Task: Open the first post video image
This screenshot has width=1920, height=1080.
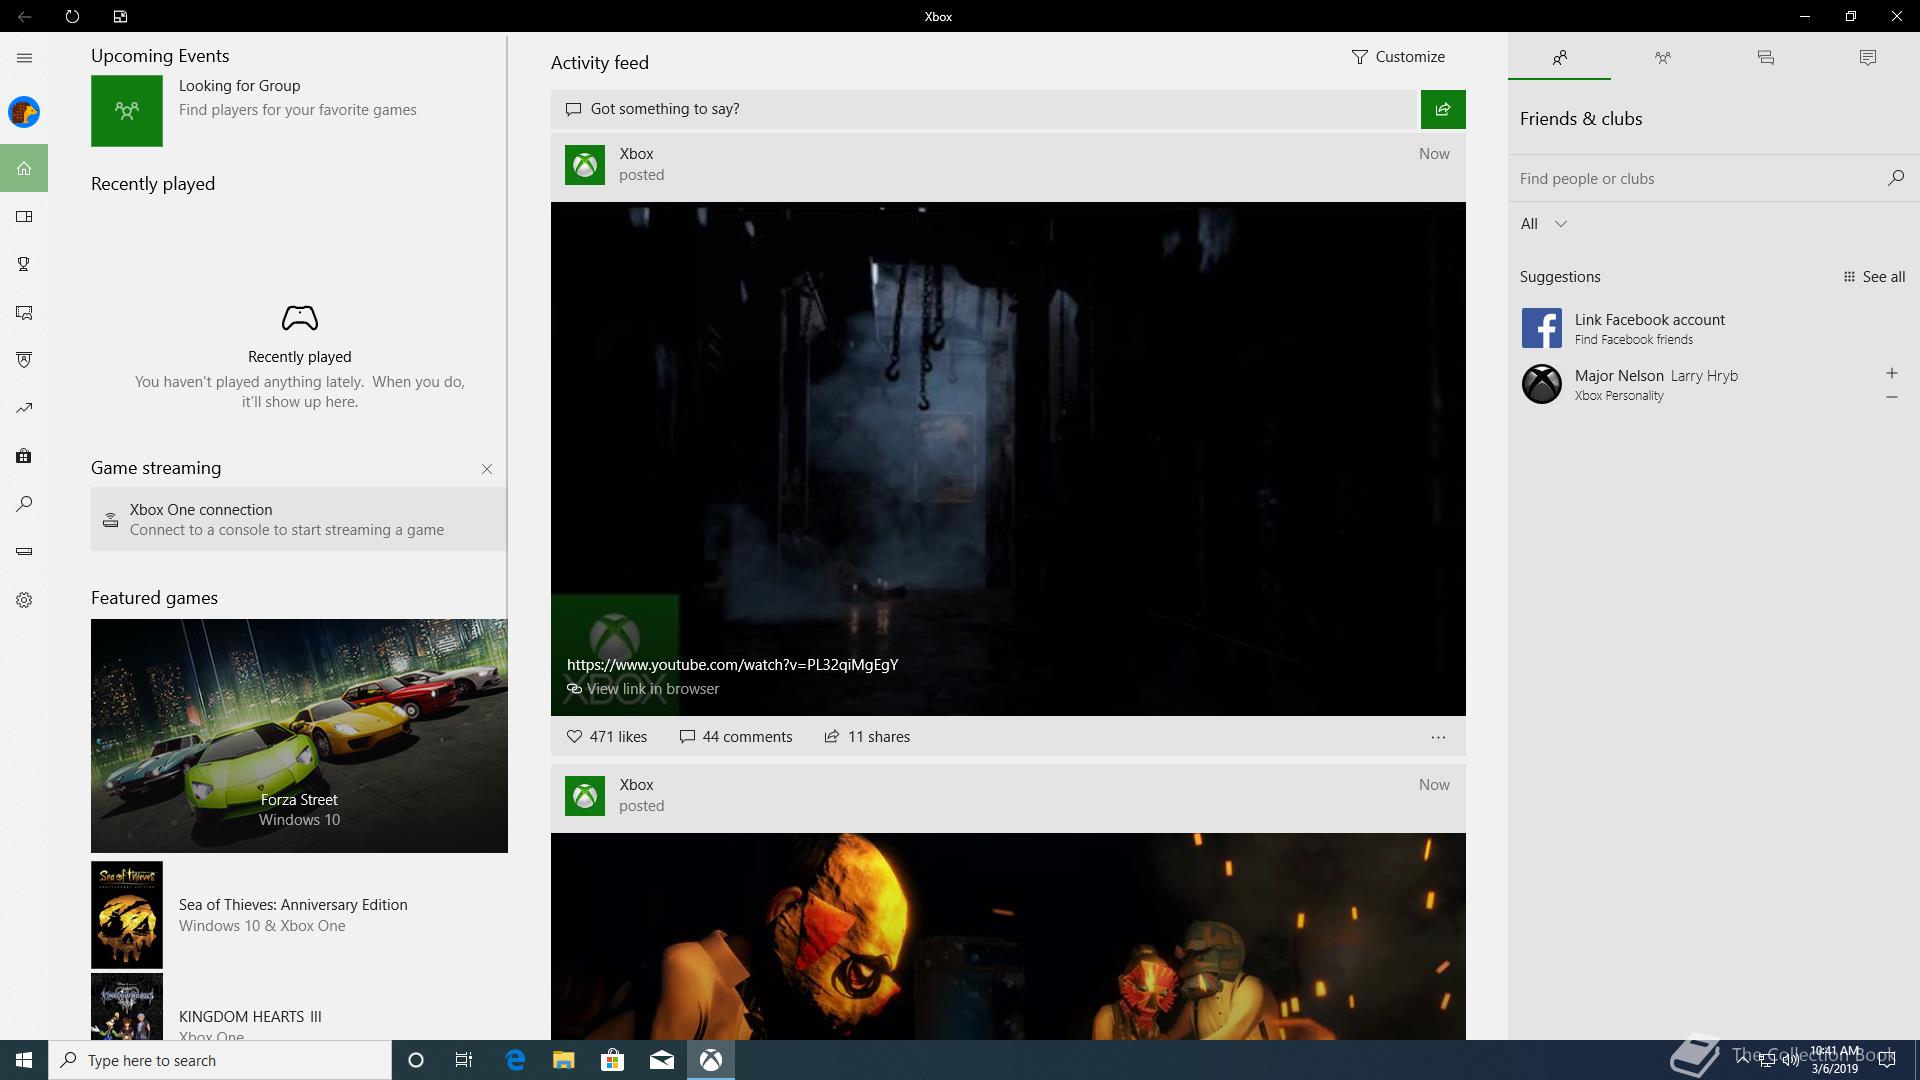Action: pos(1008,459)
